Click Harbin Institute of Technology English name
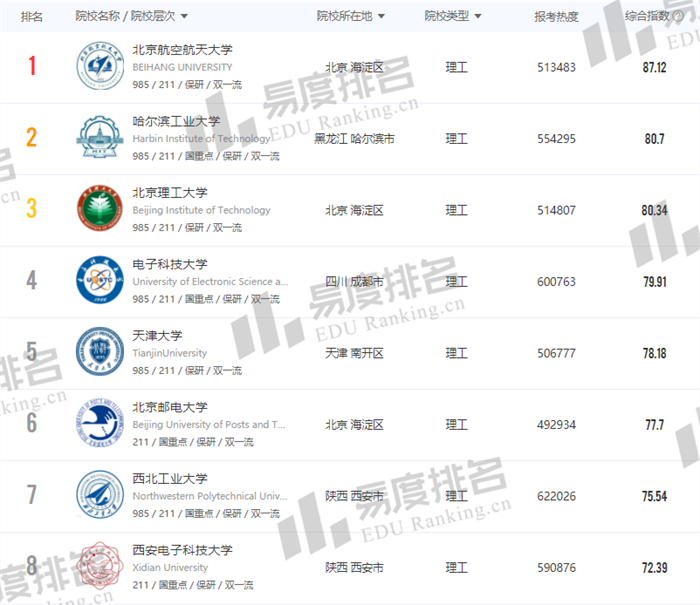Image resolution: width=700 pixels, height=605 pixels. (201, 139)
